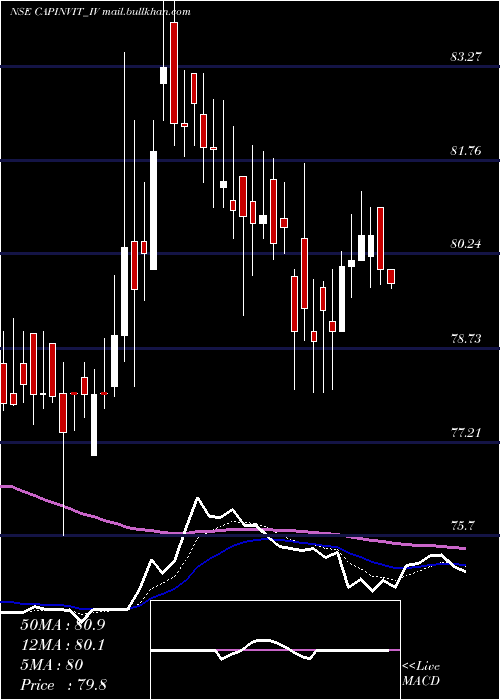Click the 12MA : 80.1 readout
This screenshot has height=700, width=500.
[62, 645]
